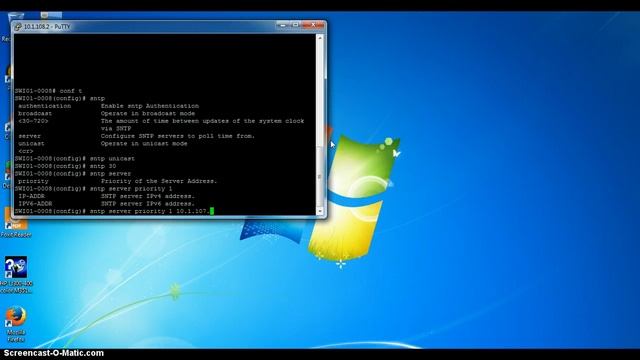The width and height of the screenshot is (640, 360).
Task: Minimize the PuTTY window
Action: click(282, 25)
